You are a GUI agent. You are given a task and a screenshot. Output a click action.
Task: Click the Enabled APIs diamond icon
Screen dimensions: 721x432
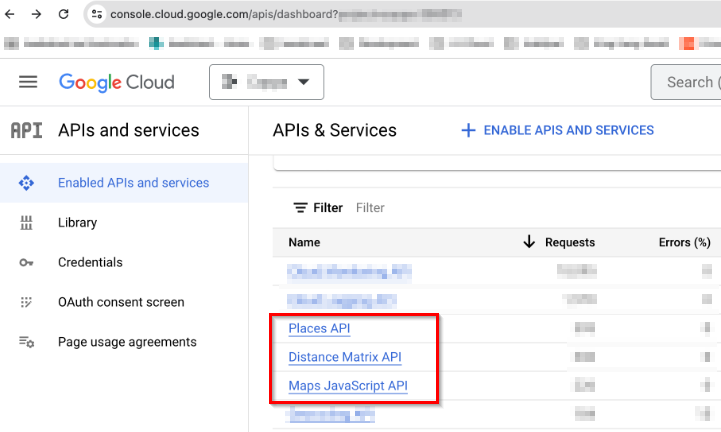pyautogui.click(x=26, y=183)
